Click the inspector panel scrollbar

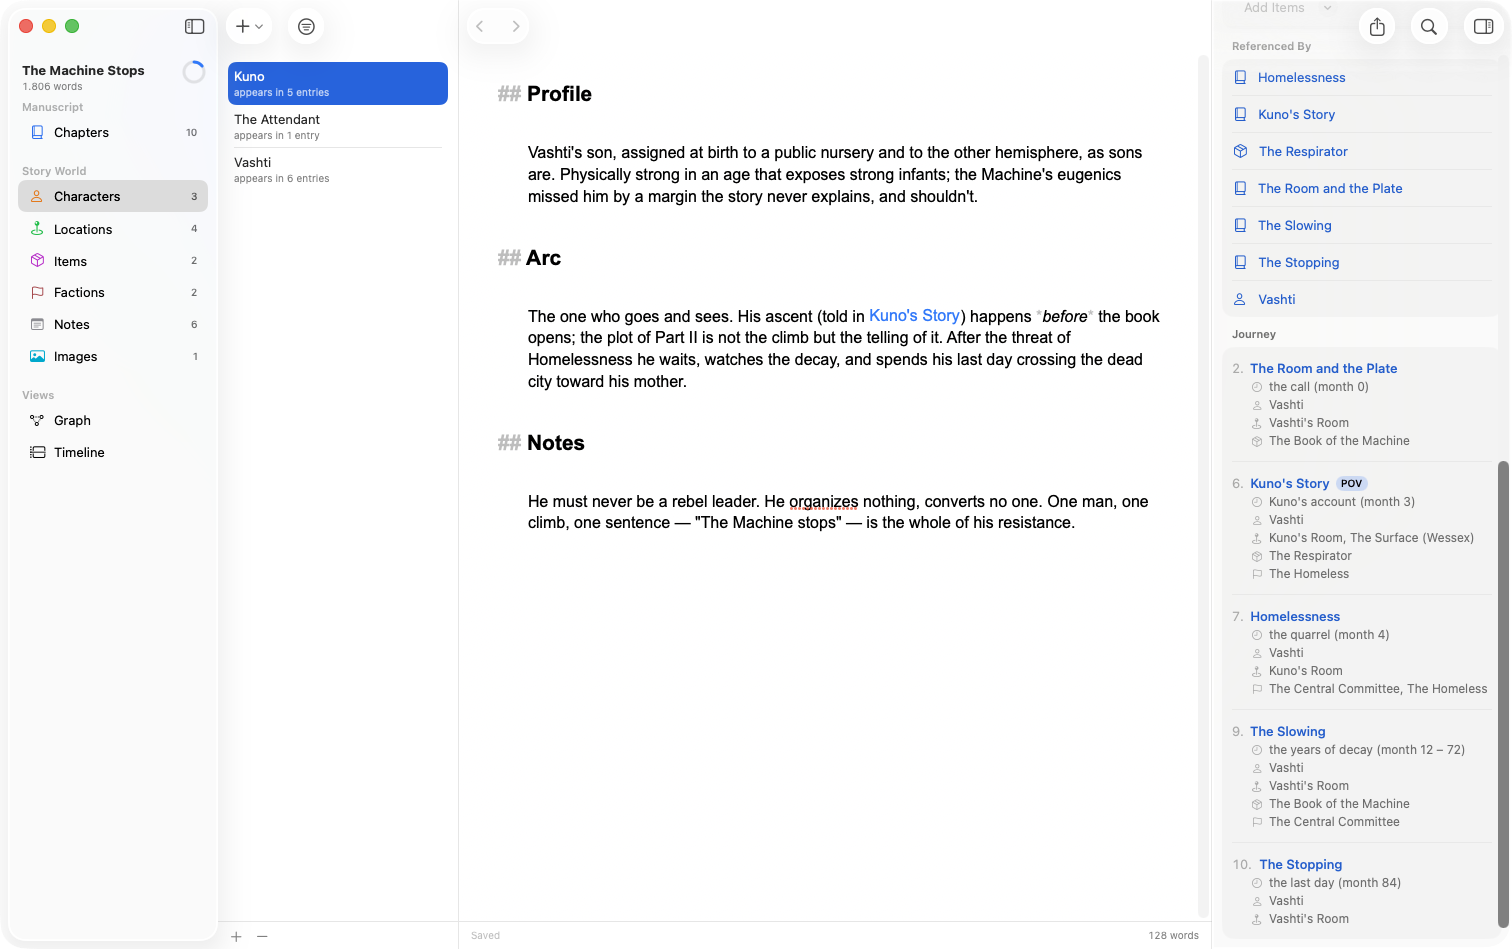tap(1503, 695)
